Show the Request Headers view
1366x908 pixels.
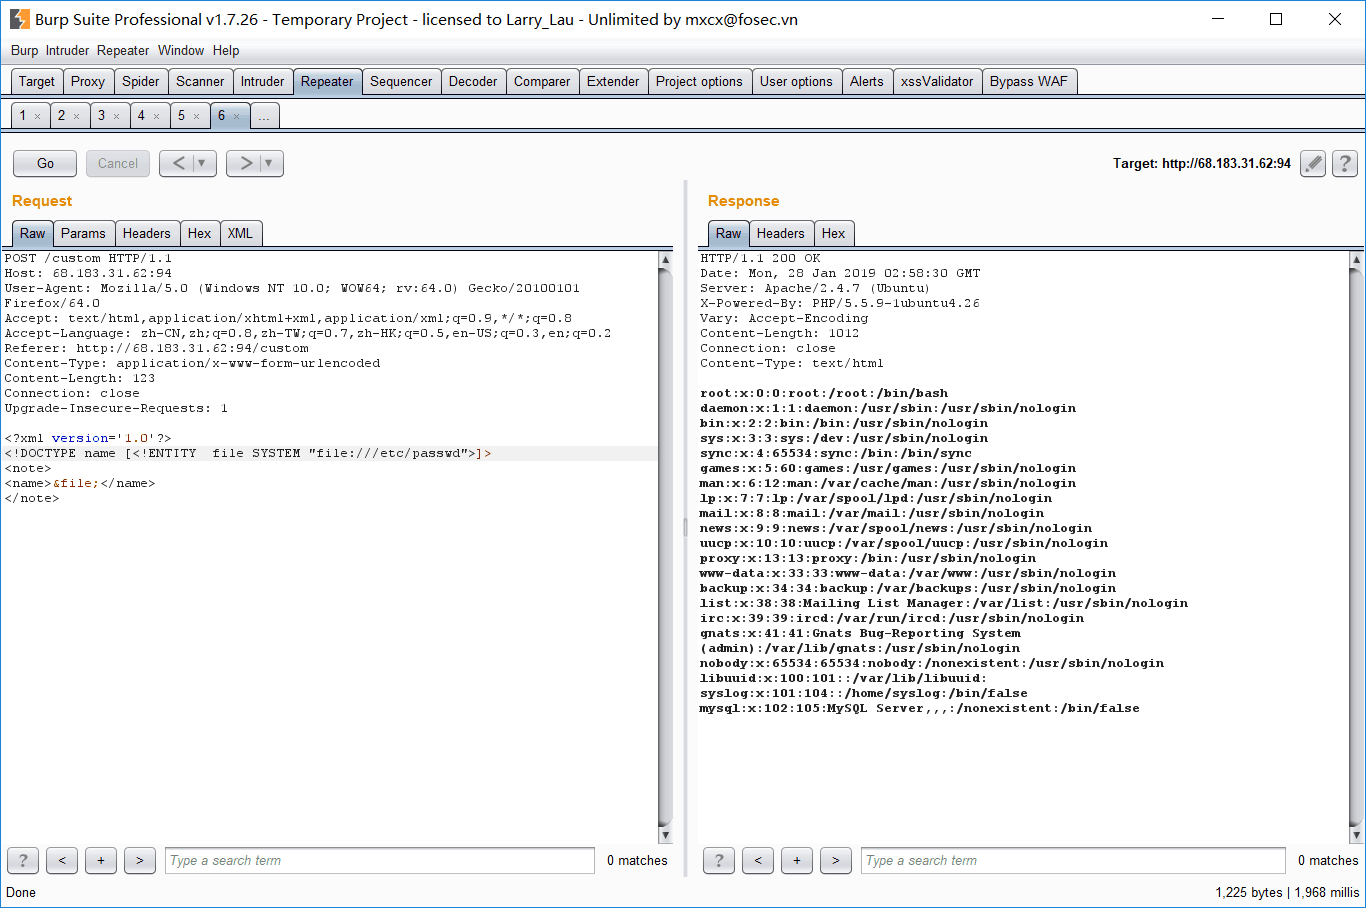pos(147,233)
